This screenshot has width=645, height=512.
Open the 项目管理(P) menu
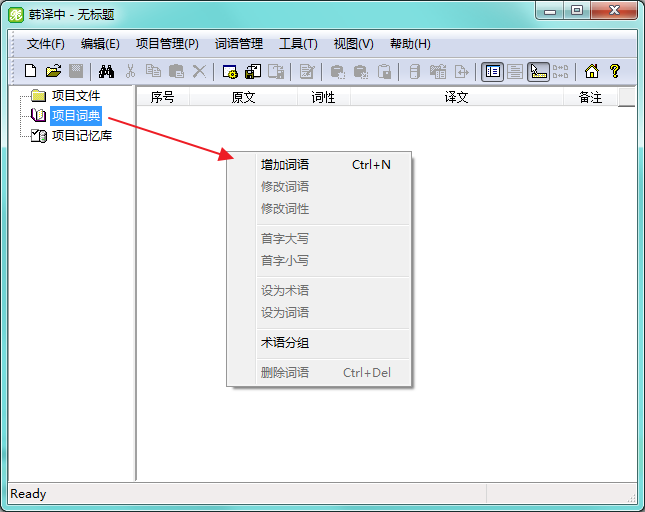(167, 44)
